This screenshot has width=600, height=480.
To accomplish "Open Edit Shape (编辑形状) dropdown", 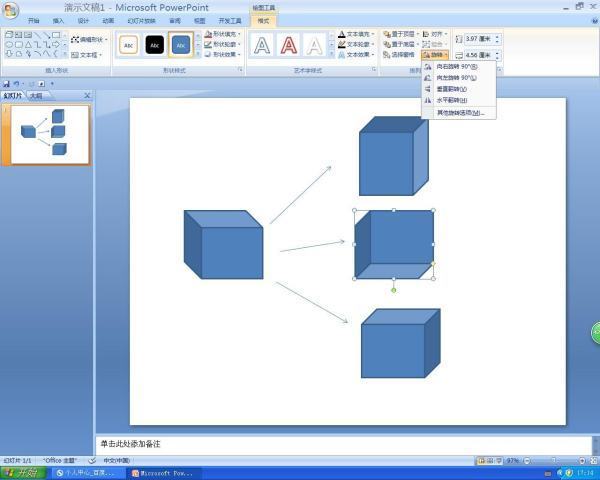I will (89, 39).
